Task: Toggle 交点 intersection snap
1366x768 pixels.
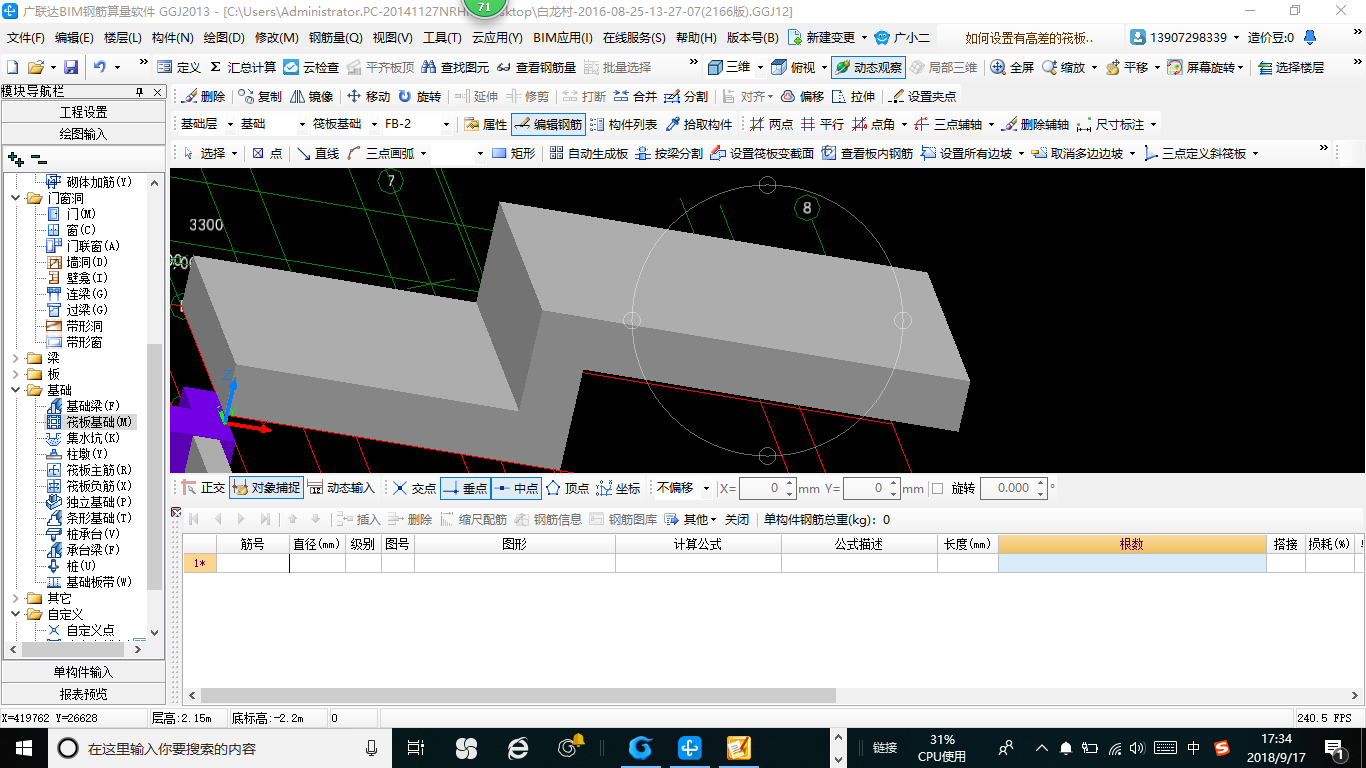Action: tap(414, 488)
